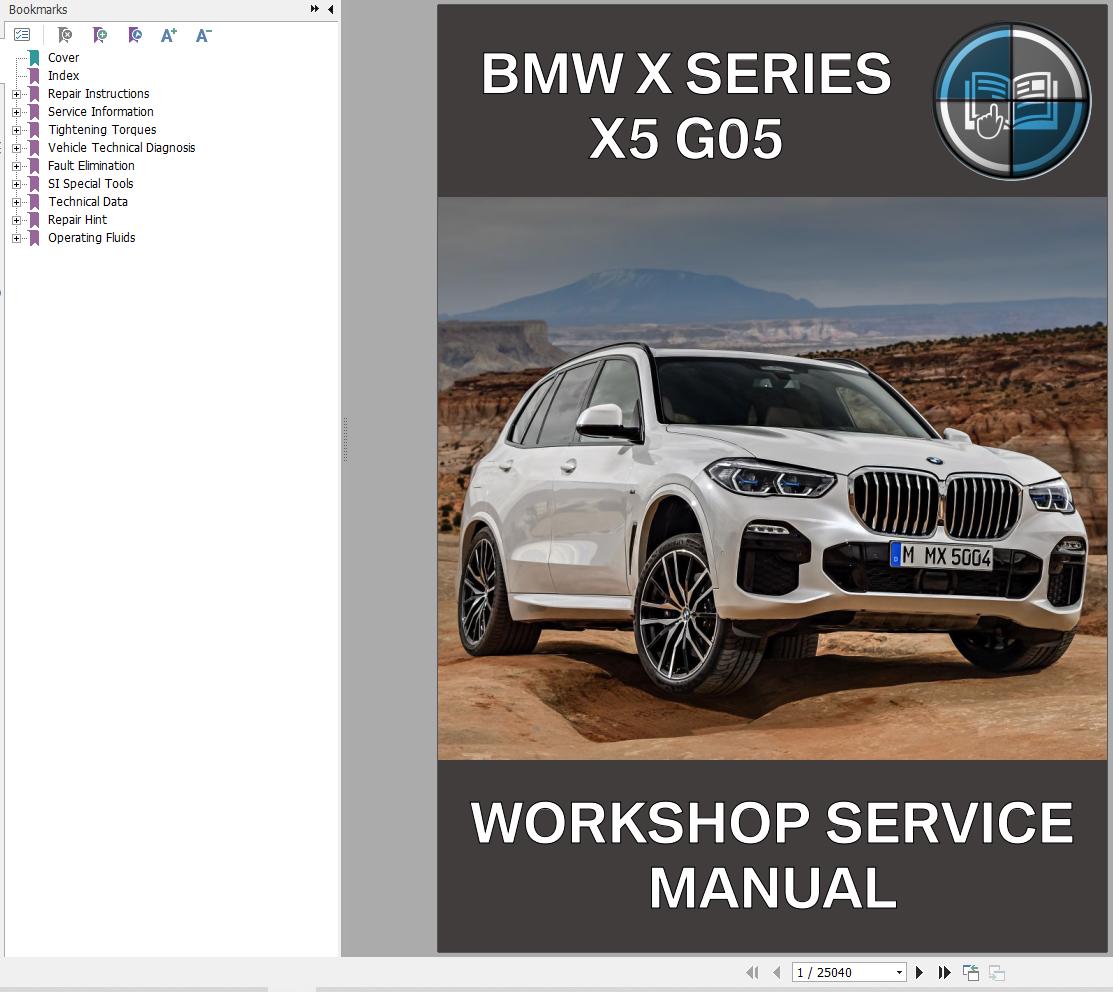The width and height of the screenshot is (1113, 992).
Task: Collapse the Bookmarks panel with the arrow
Action: [331, 9]
